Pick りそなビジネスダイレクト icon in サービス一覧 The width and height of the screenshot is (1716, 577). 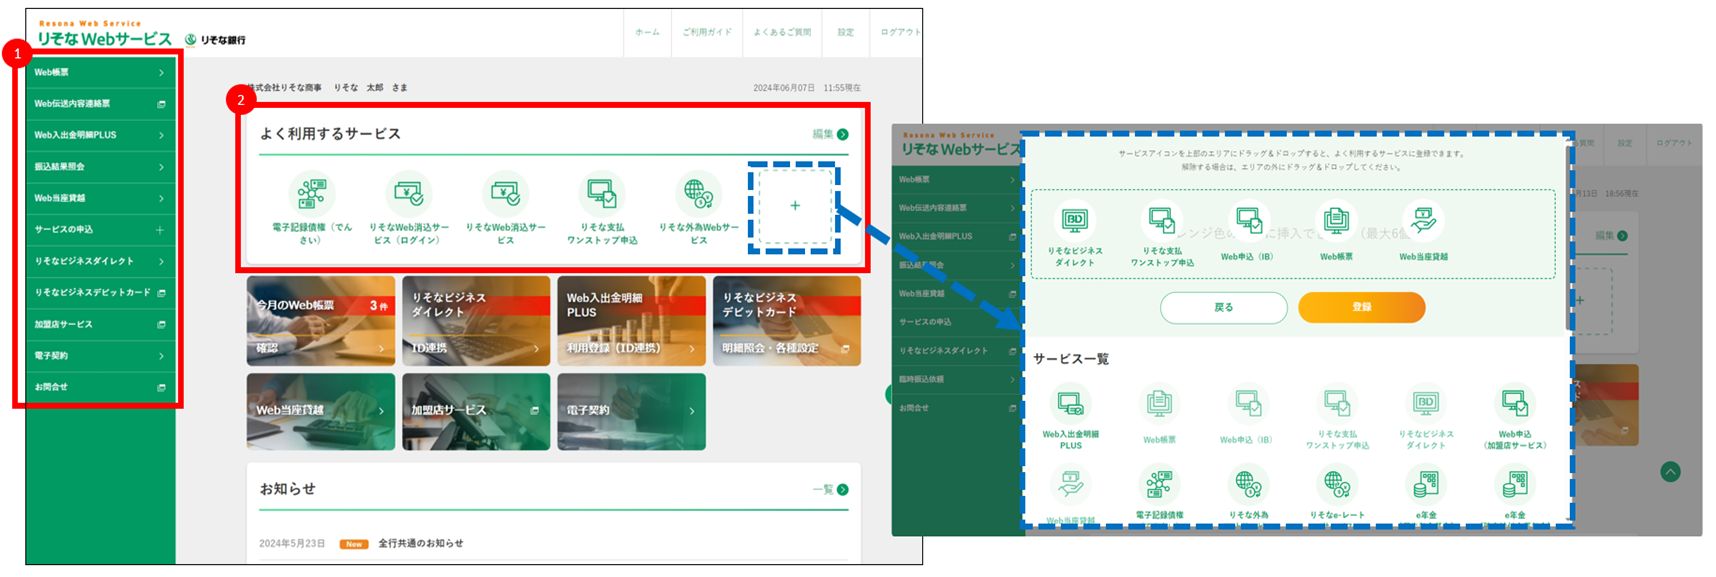(x=1426, y=404)
